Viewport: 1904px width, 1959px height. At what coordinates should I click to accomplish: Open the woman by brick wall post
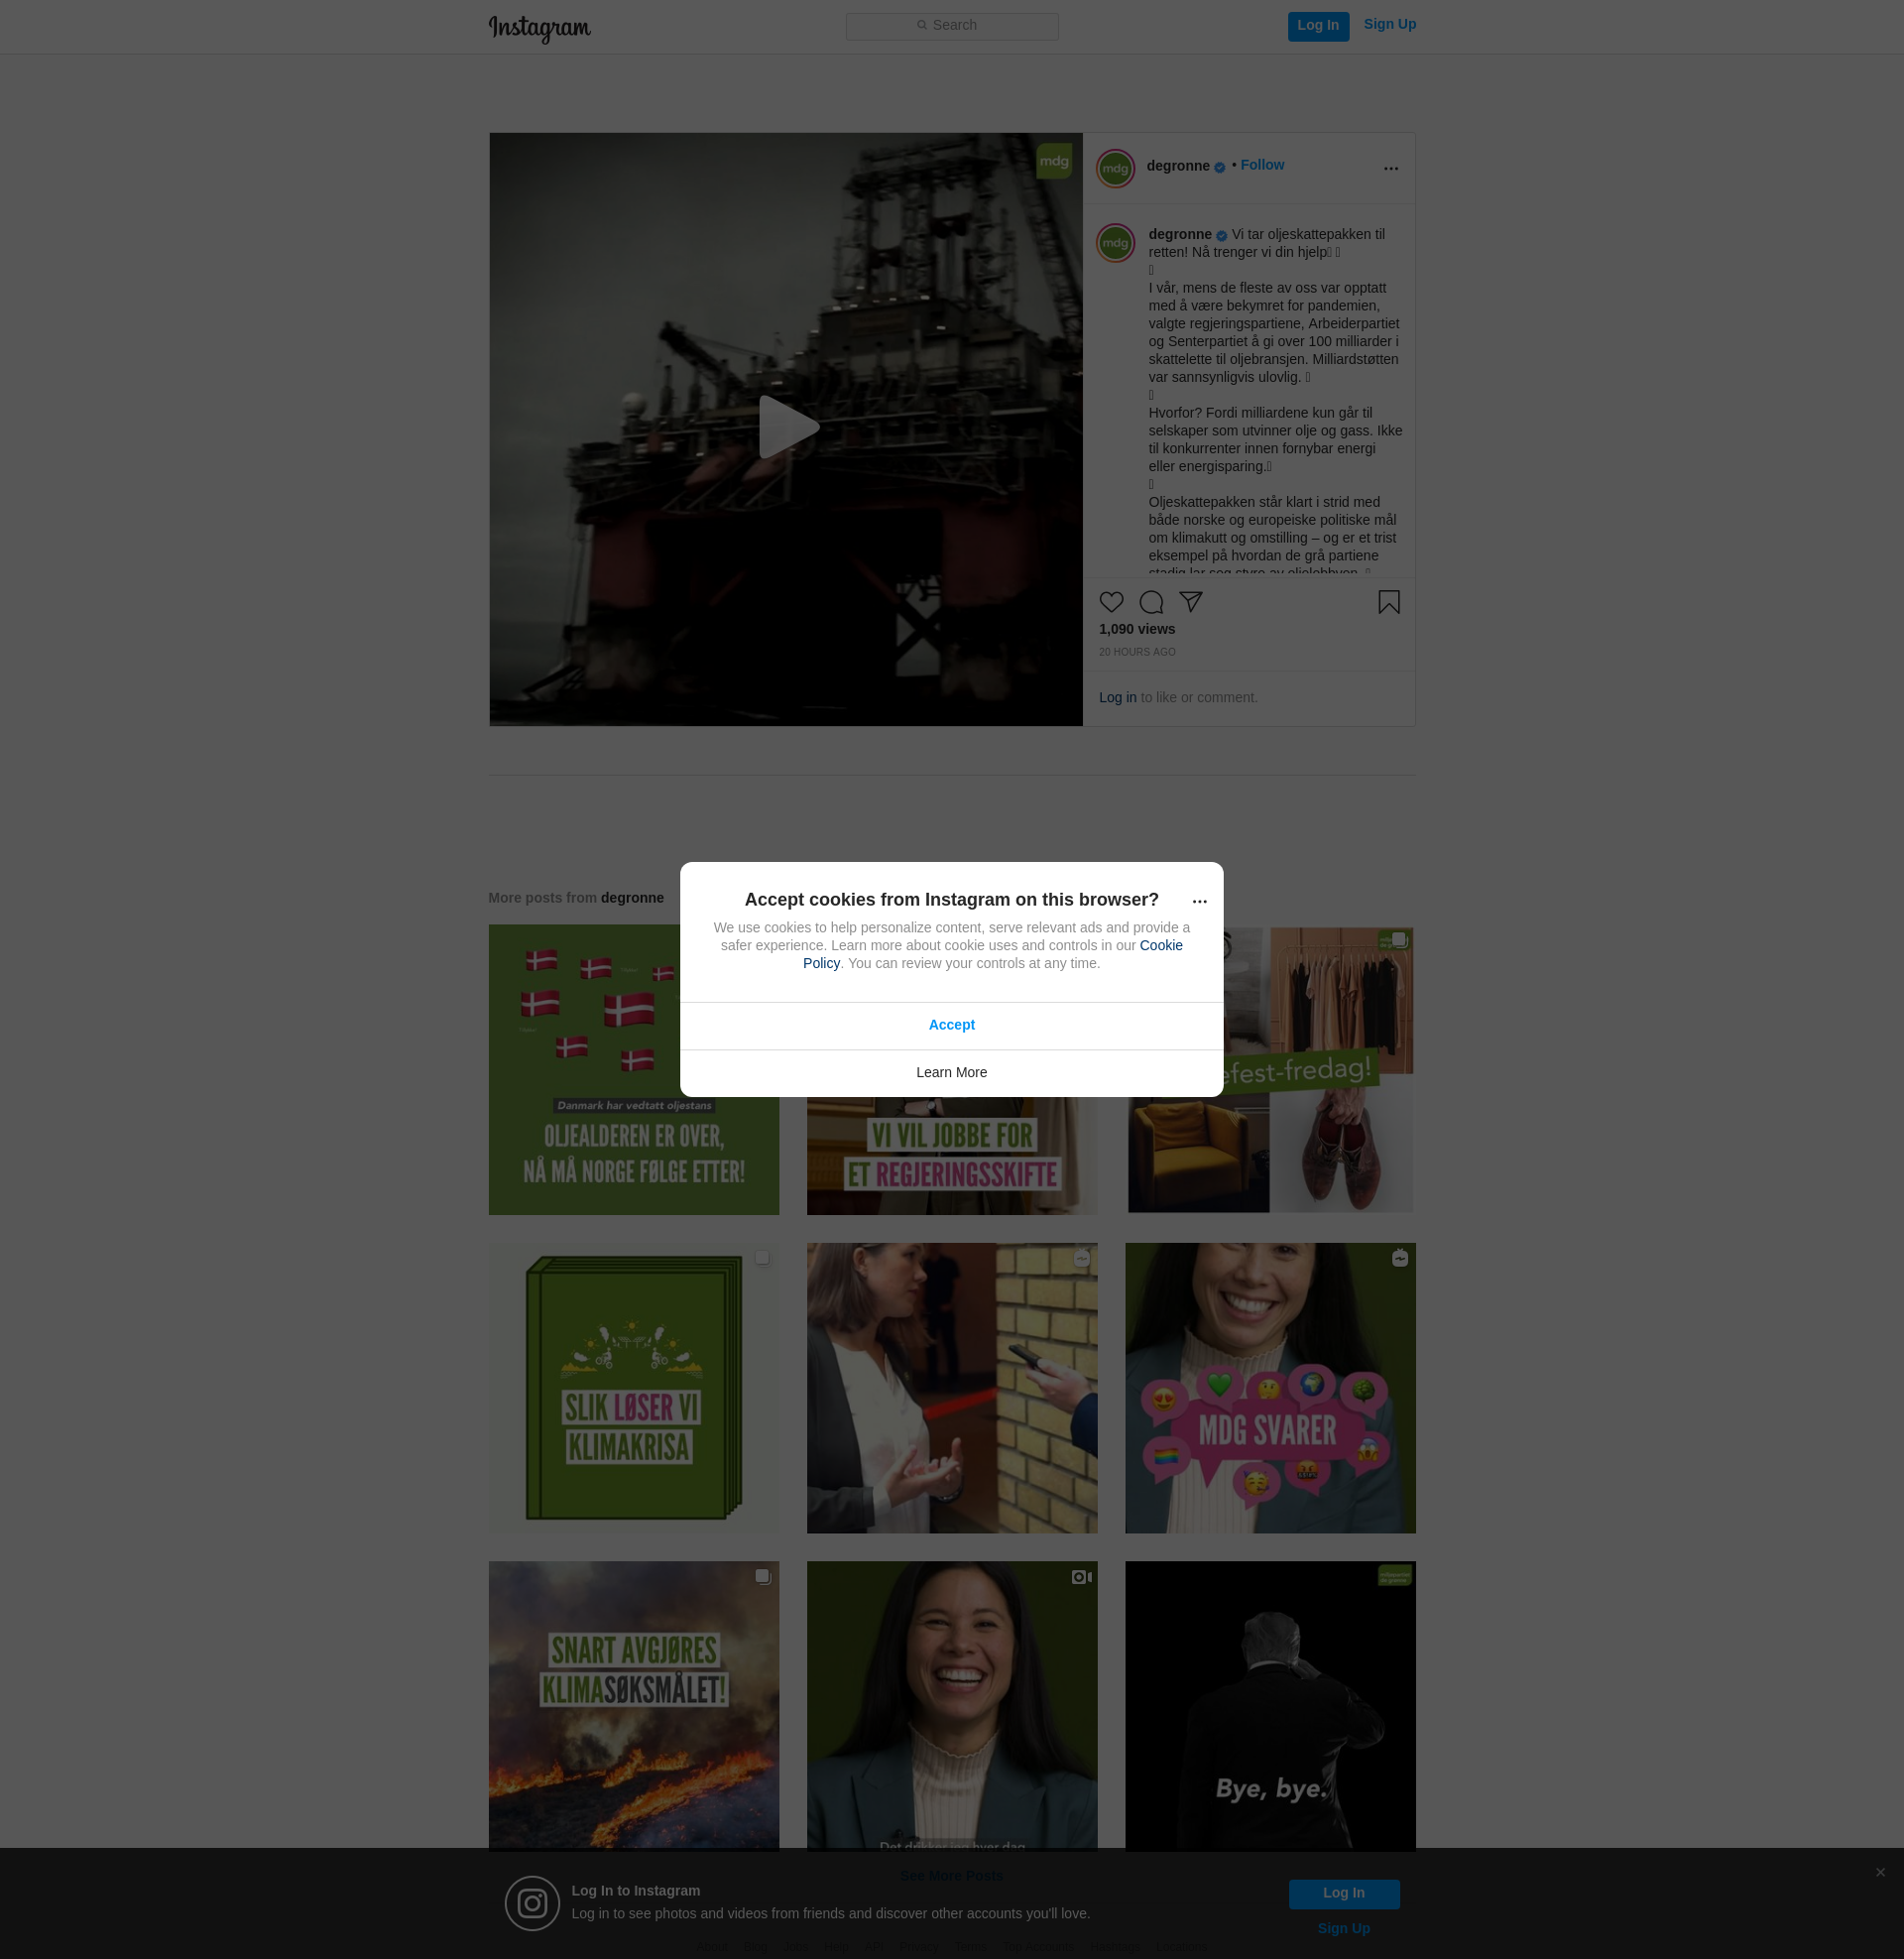pos(951,1388)
